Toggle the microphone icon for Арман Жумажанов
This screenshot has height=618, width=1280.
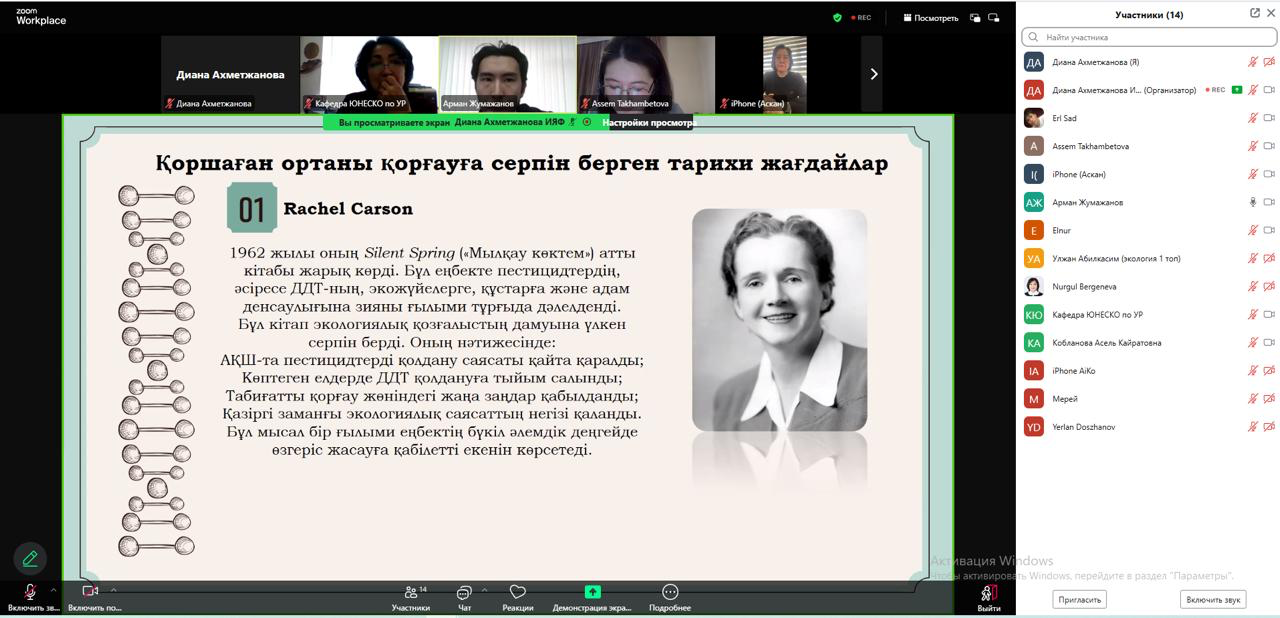tap(1252, 202)
